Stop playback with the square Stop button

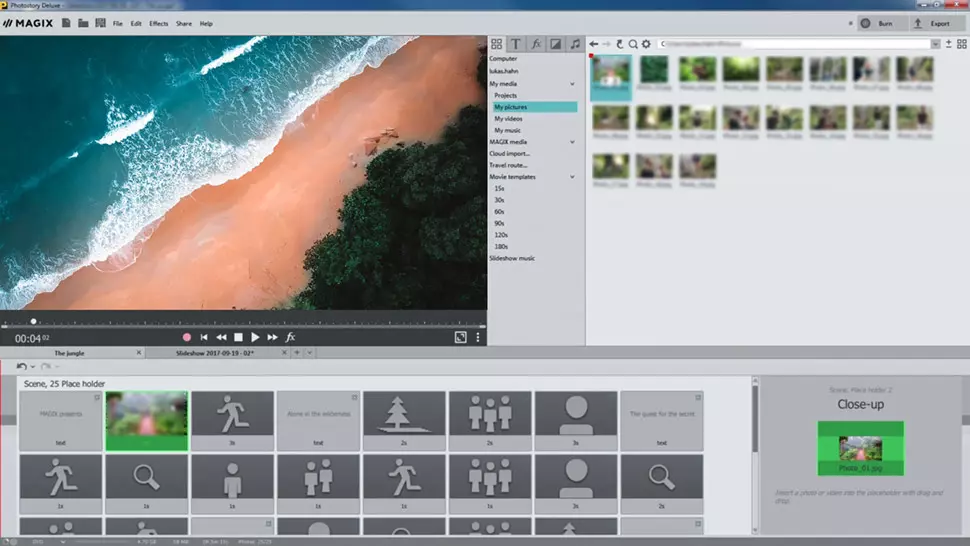point(238,338)
